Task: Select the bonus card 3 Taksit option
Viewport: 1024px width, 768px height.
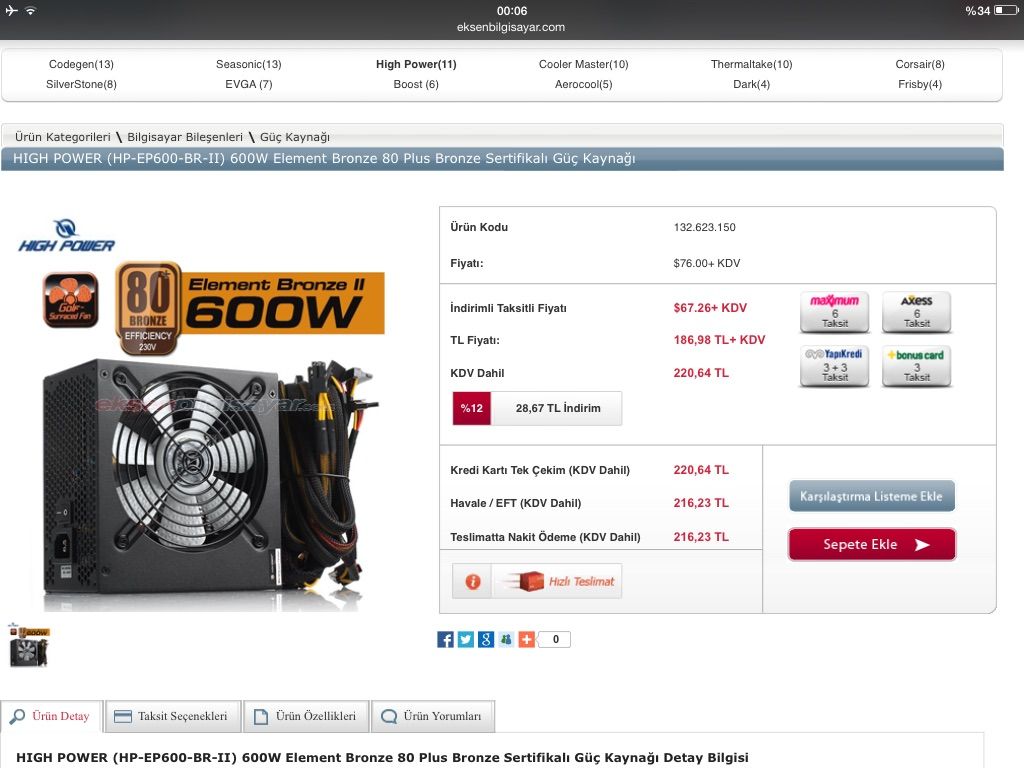Action: click(916, 366)
